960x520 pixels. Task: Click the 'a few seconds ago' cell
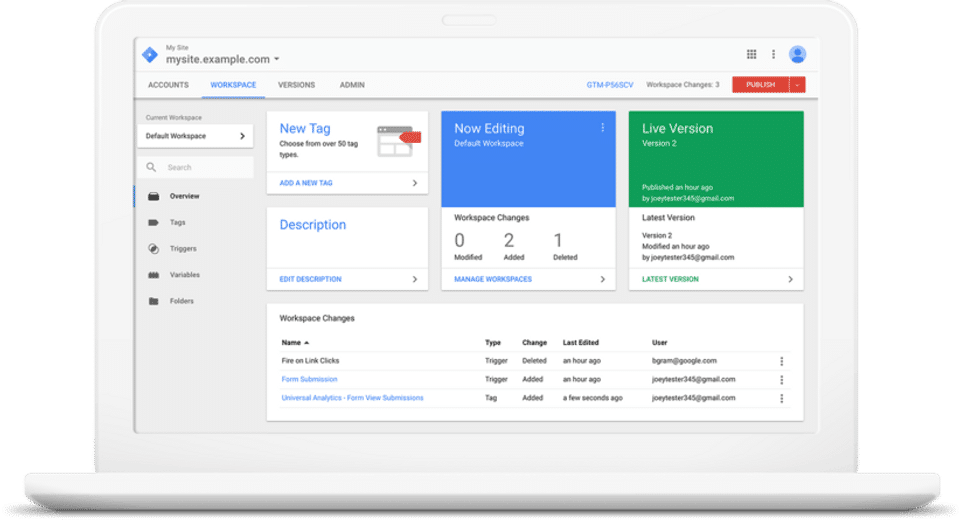[x=593, y=398]
